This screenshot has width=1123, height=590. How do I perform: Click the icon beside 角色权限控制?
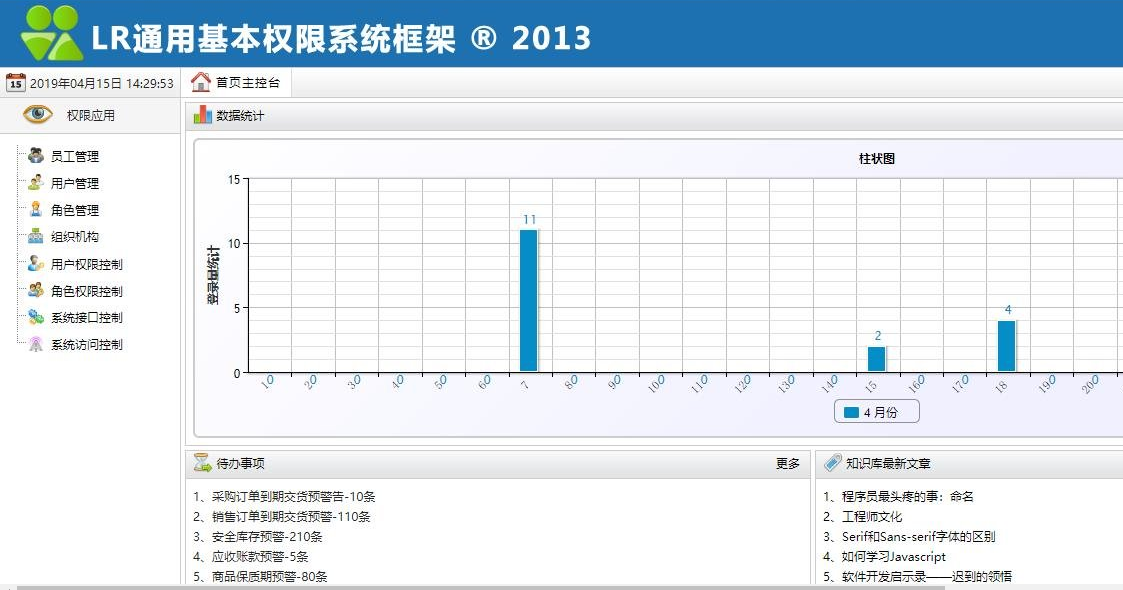coord(36,290)
